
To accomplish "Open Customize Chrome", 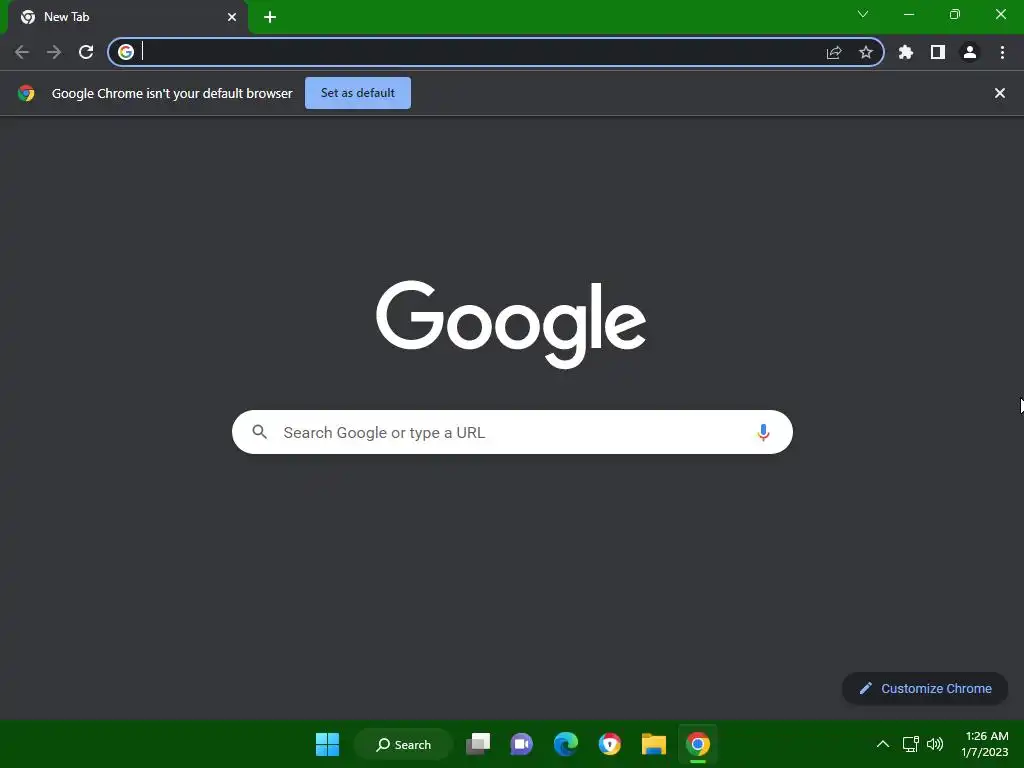I will (x=925, y=688).
